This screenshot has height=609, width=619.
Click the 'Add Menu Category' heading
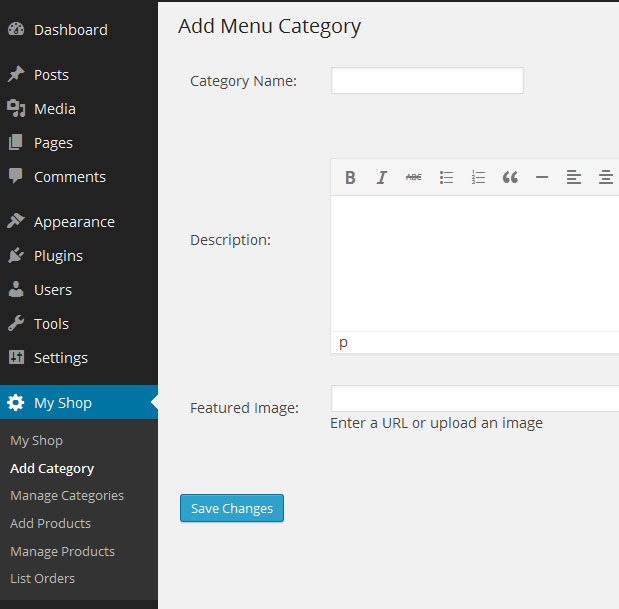(269, 27)
